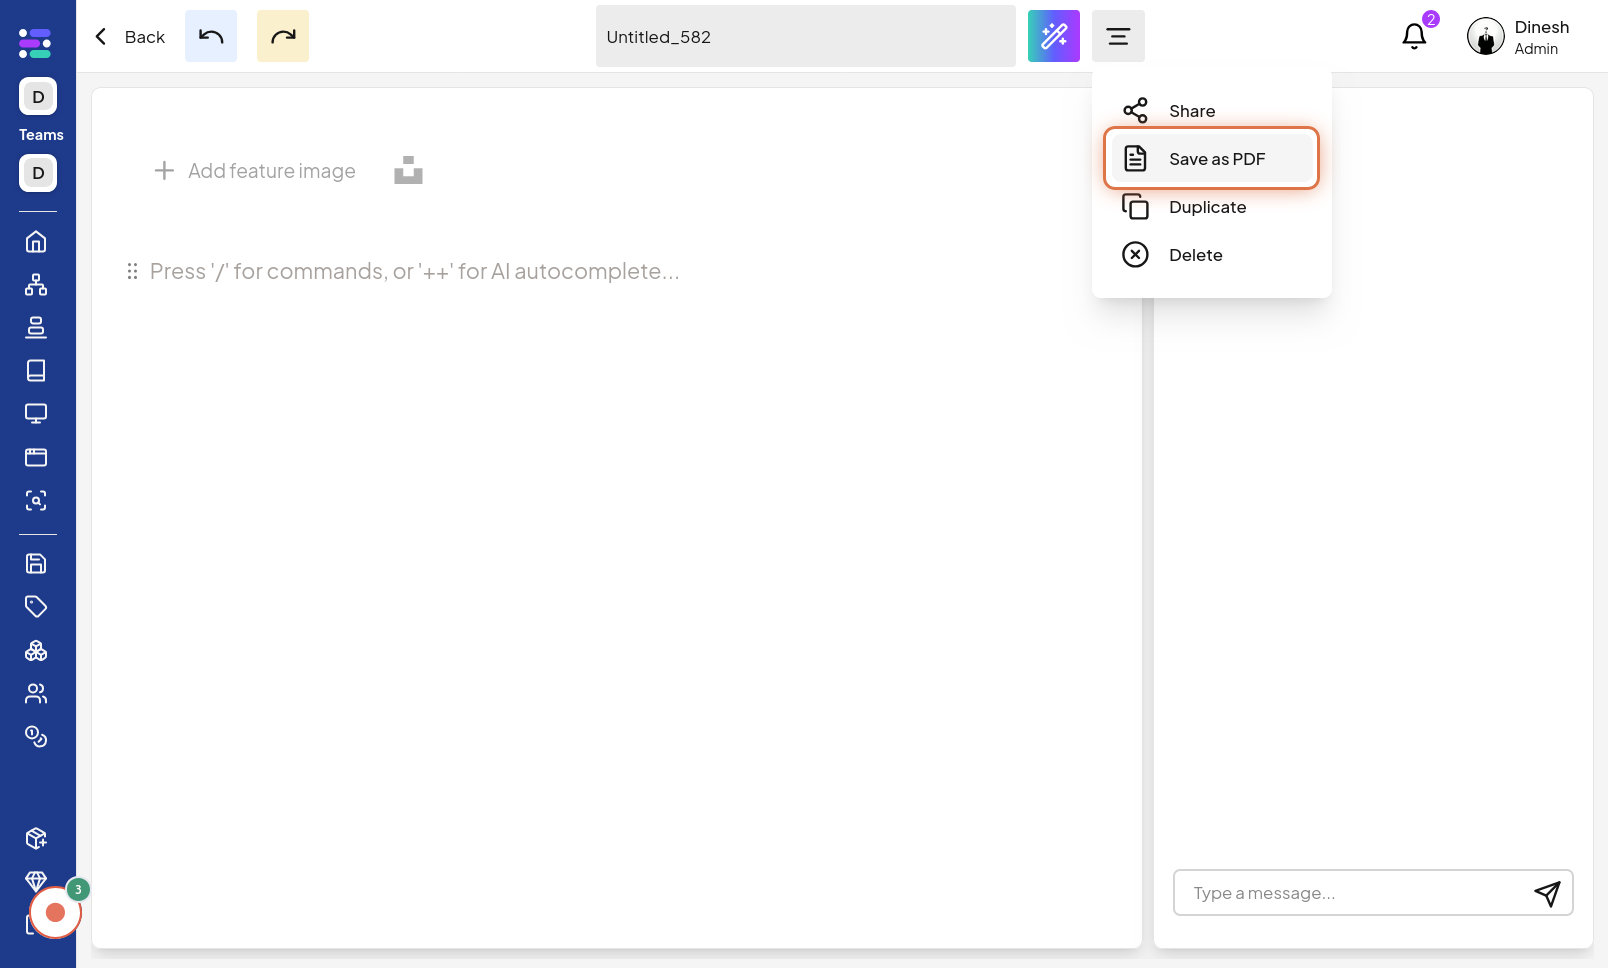The width and height of the screenshot is (1608, 968).
Task: Open the AI magic wand tool
Action: (1054, 36)
